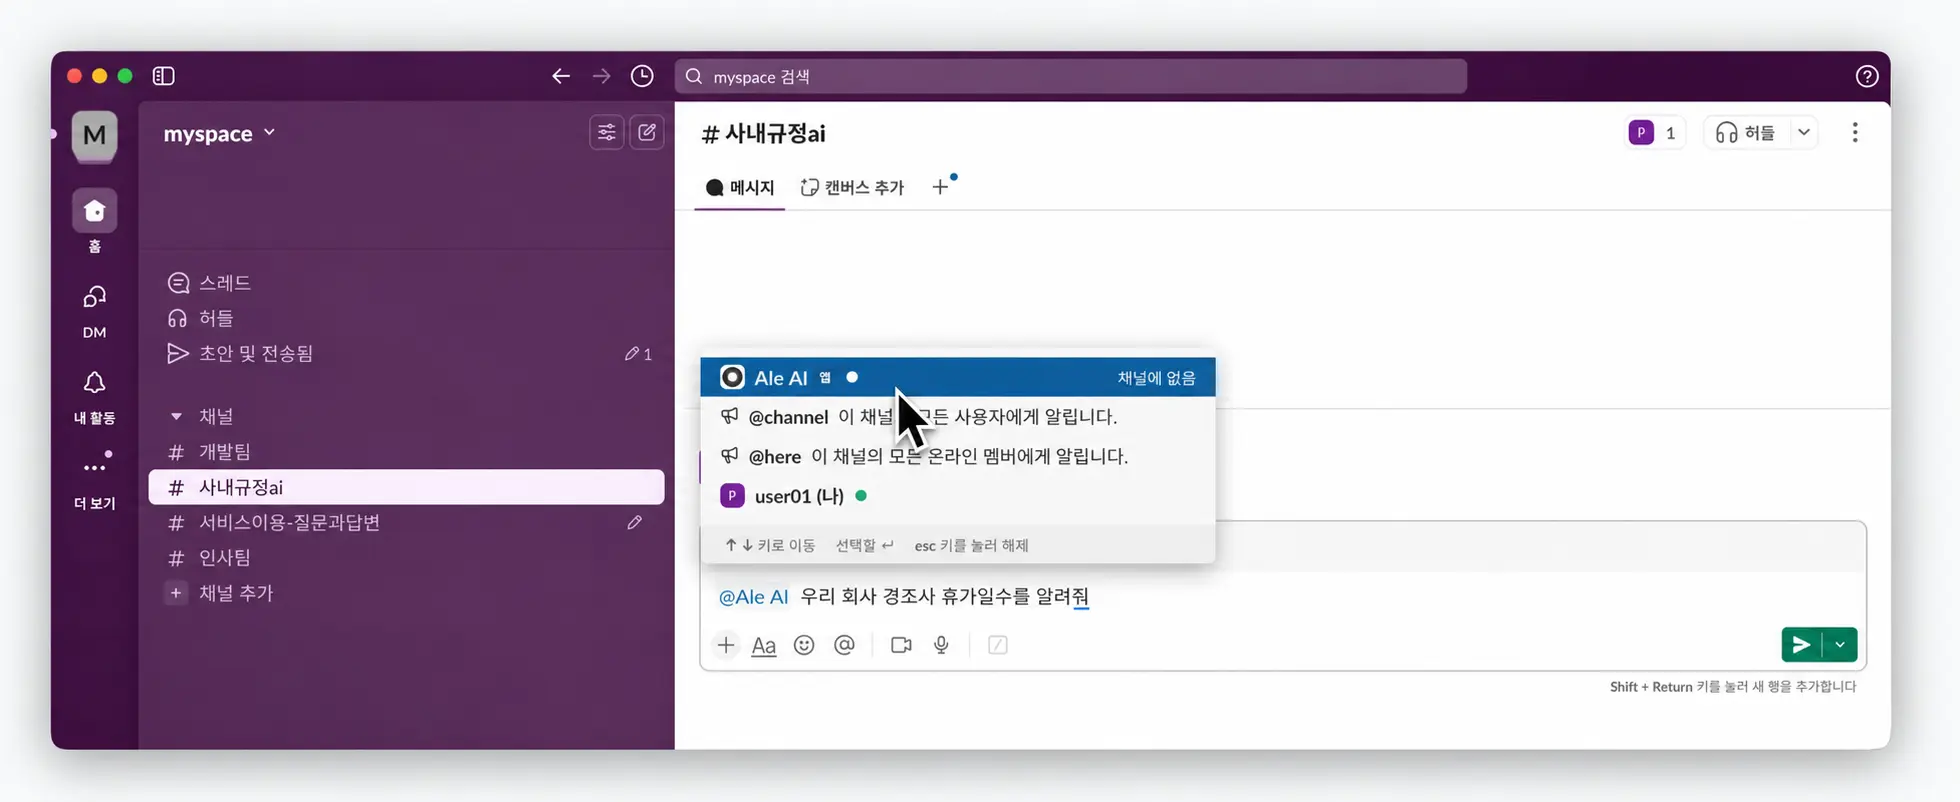Toggle the sidebar panel icon
This screenshot has width=1960, height=802.
click(164, 76)
